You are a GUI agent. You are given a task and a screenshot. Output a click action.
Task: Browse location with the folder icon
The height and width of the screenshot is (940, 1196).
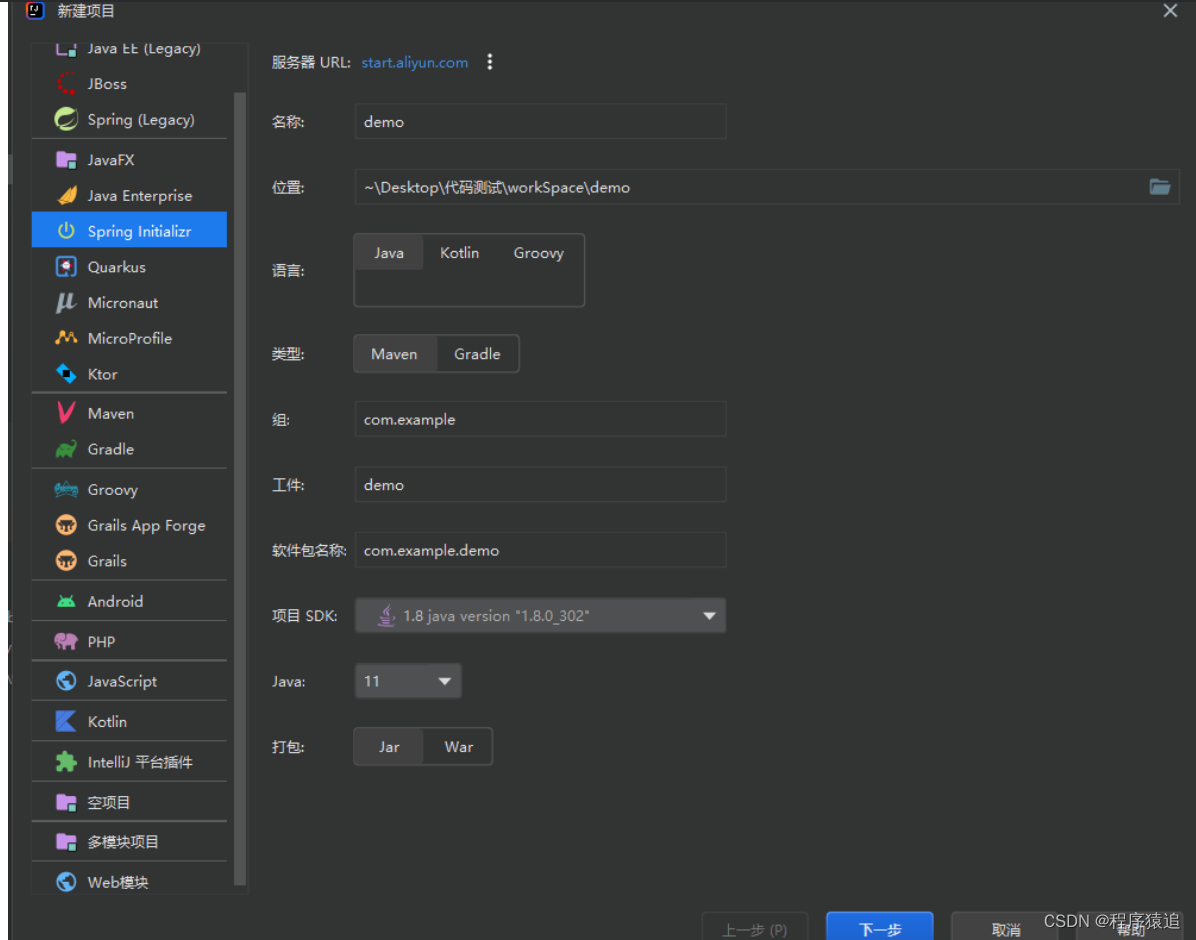[1159, 187]
